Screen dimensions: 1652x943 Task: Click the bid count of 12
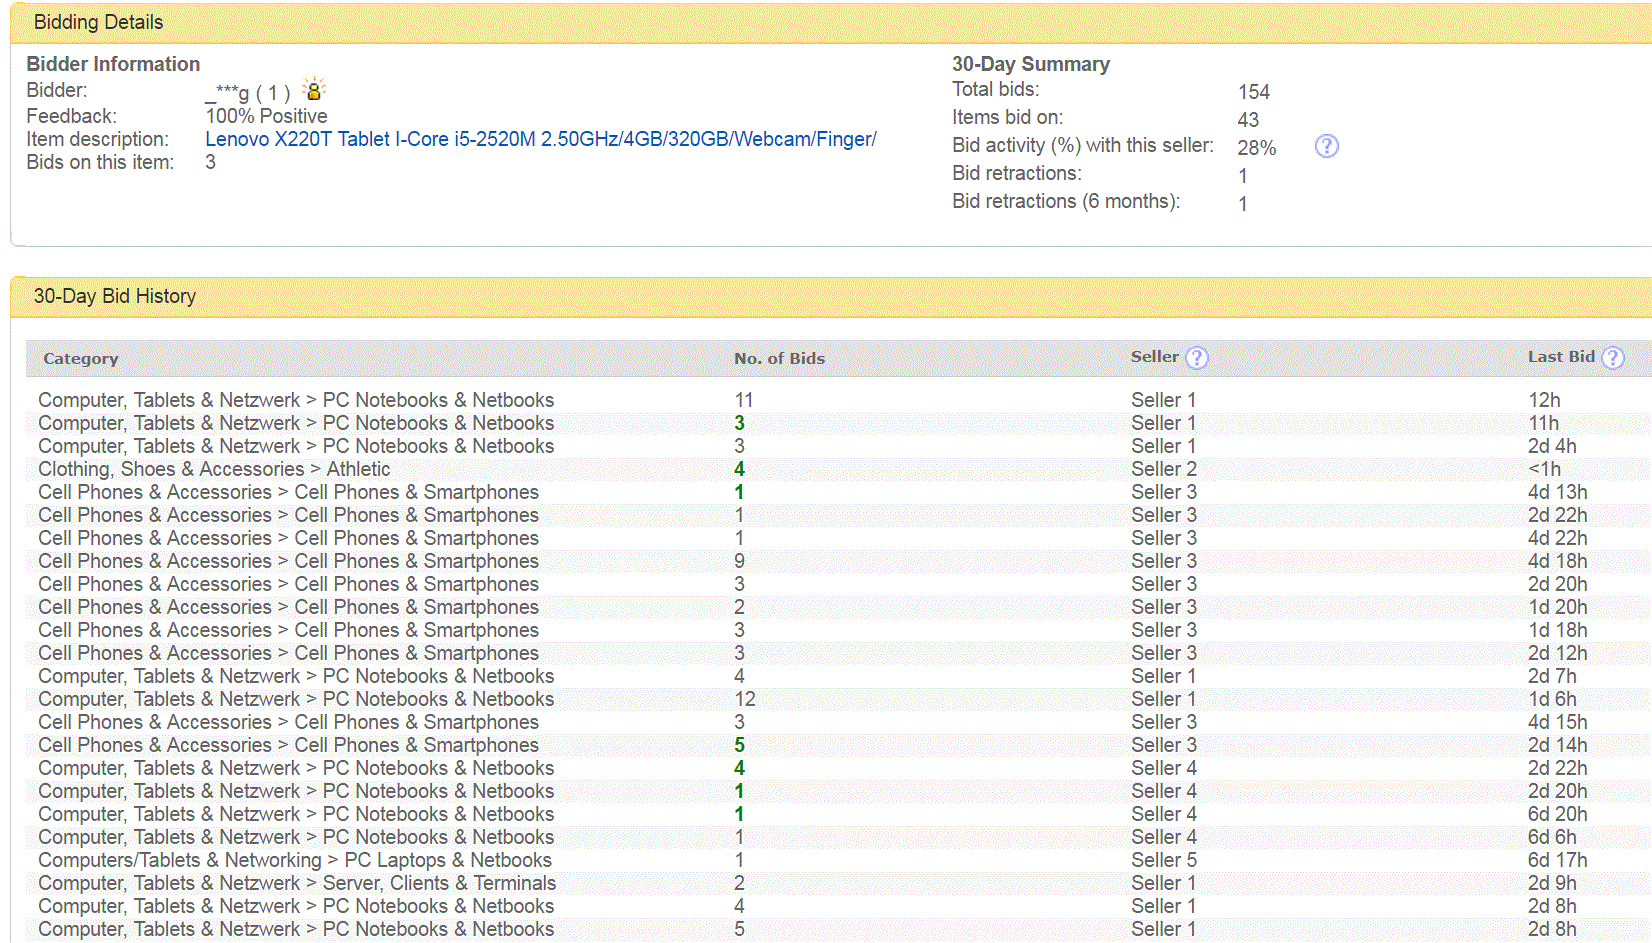745,699
